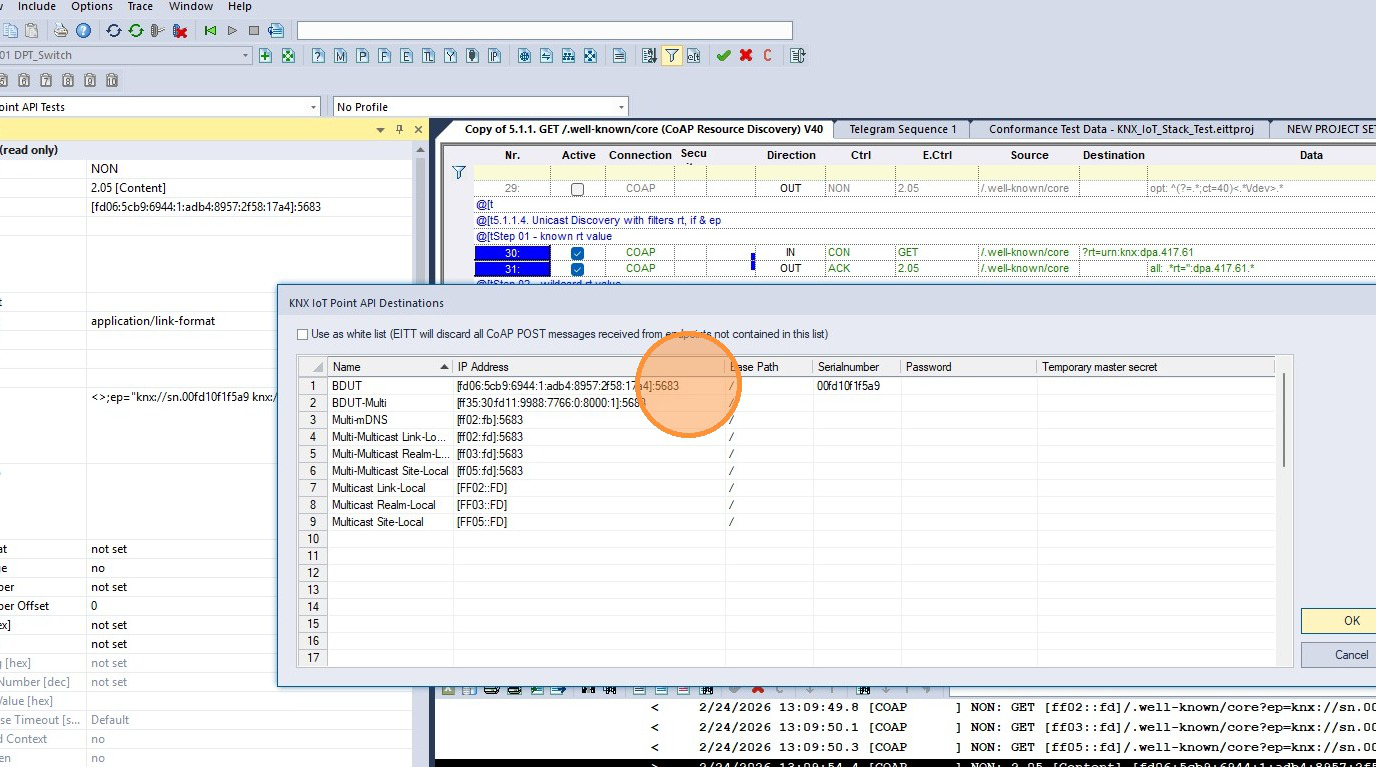Open the DPT_Switch dropdown
Screen dimensions: 1376x767
click(x=245, y=56)
